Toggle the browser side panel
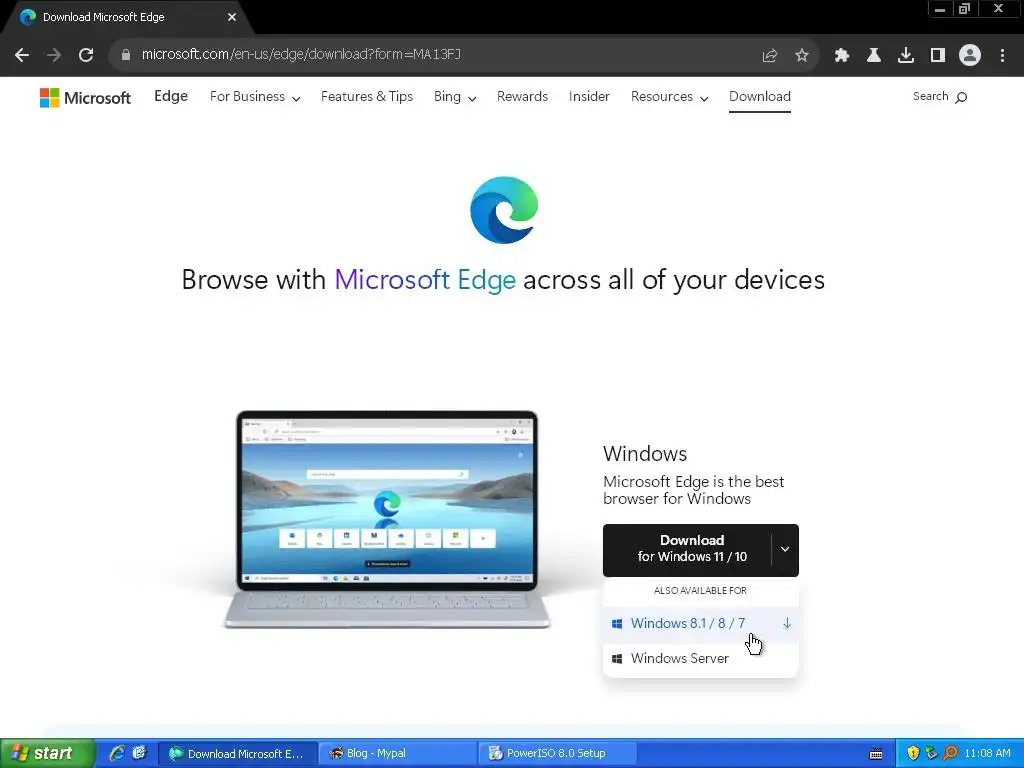1024x768 pixels. [938, 55]
